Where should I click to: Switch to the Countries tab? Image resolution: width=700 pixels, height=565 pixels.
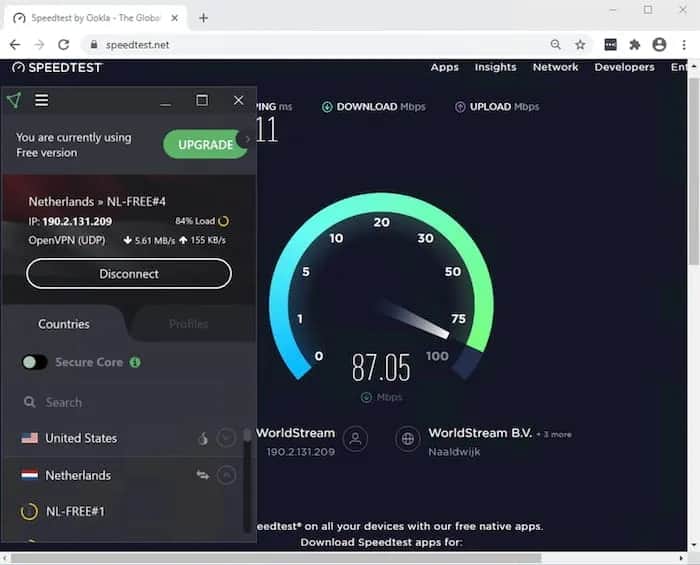click(x=63, y=324)
